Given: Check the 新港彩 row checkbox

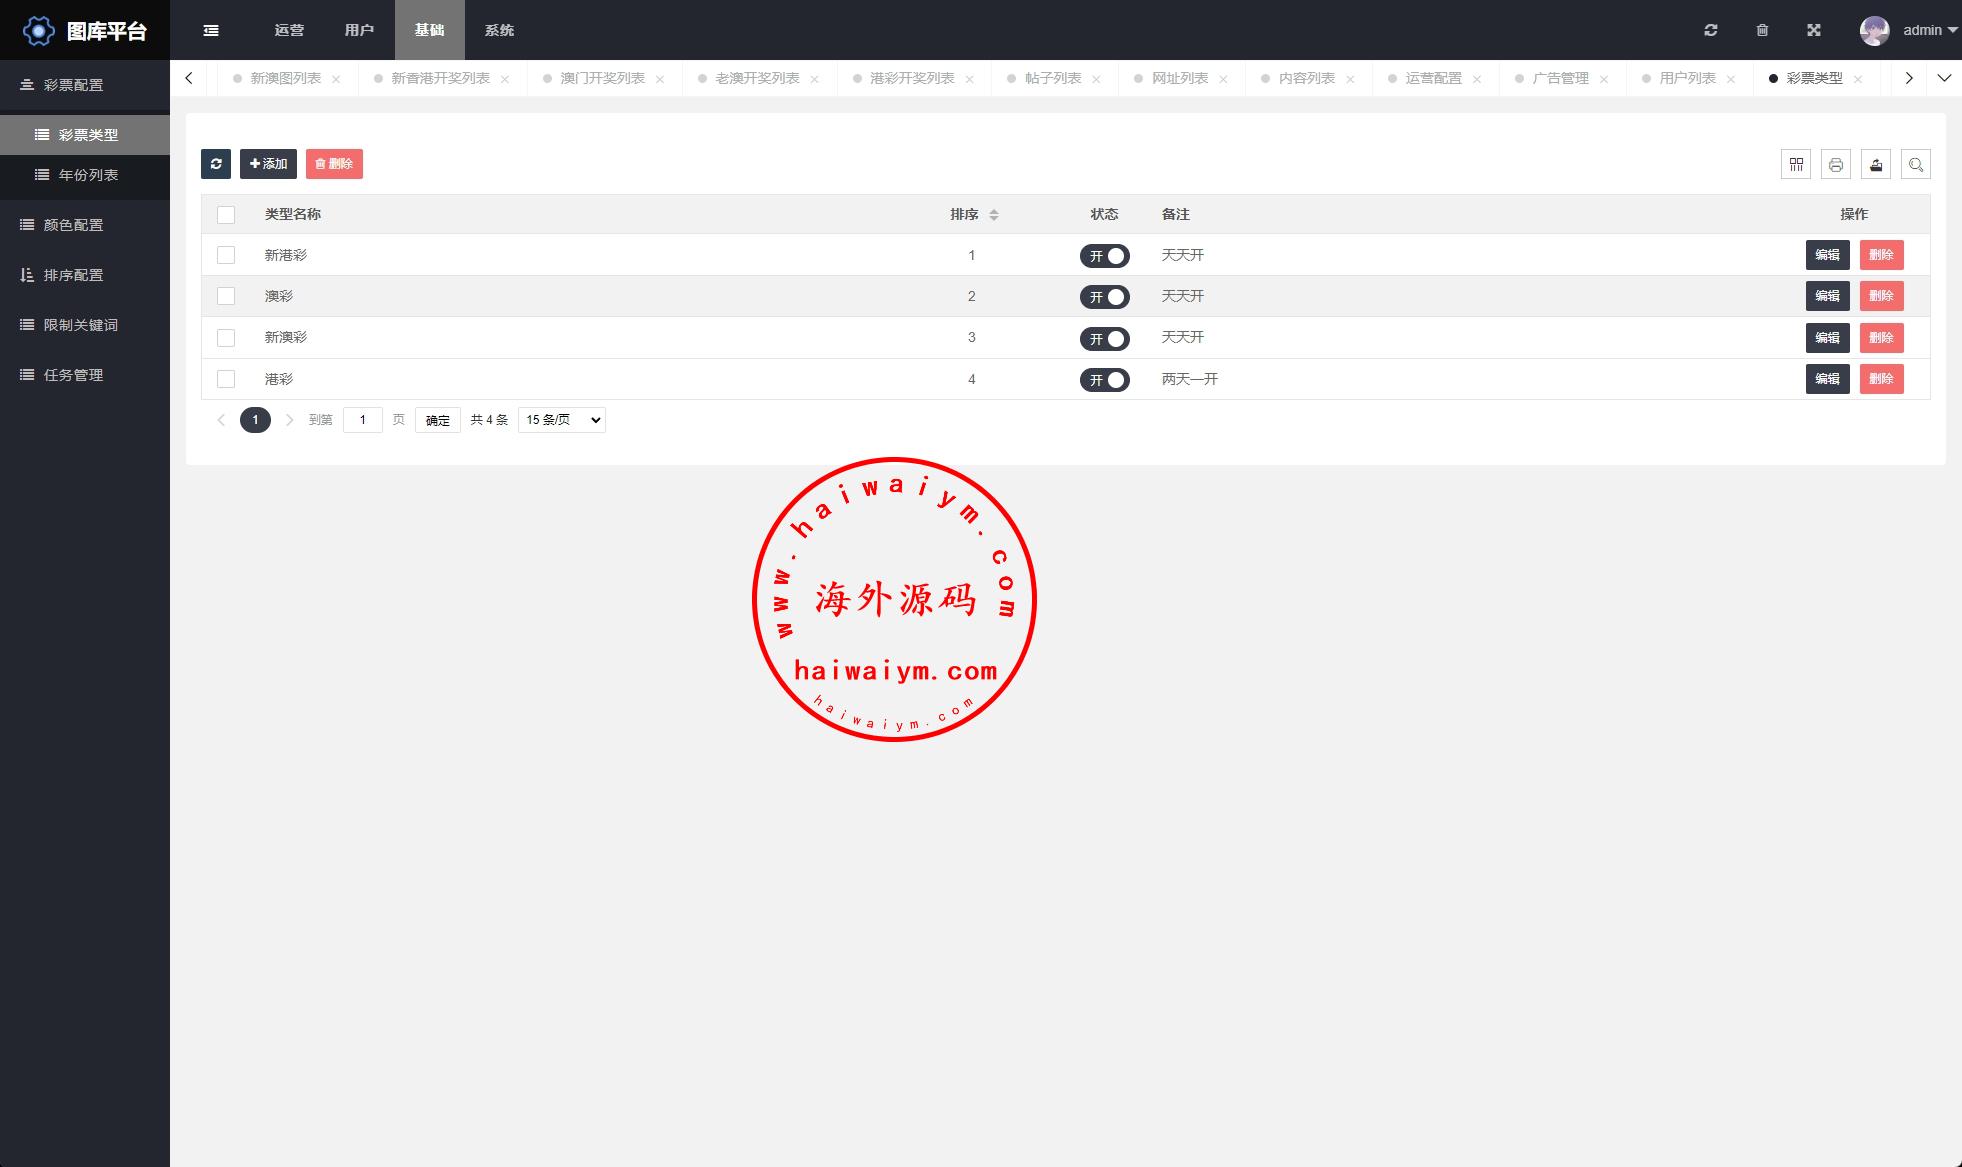Looking at the screenshot, I should 226,255.
